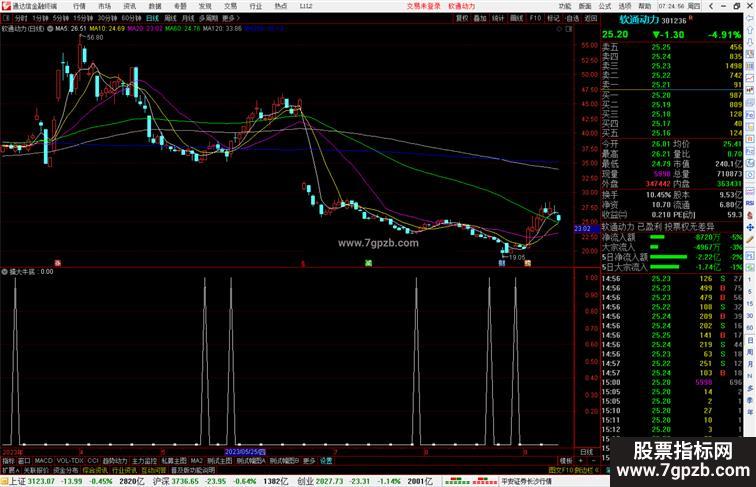Click the 返回 back button
This screenshot has height=487, width=756.
tap(591, 18)
